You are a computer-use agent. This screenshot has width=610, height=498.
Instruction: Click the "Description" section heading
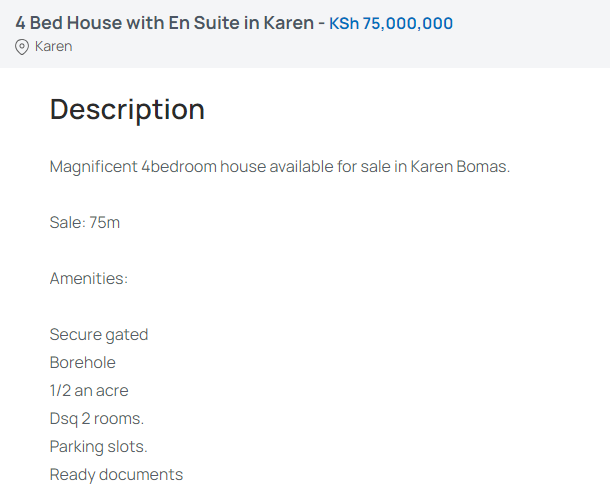point(127,109)
